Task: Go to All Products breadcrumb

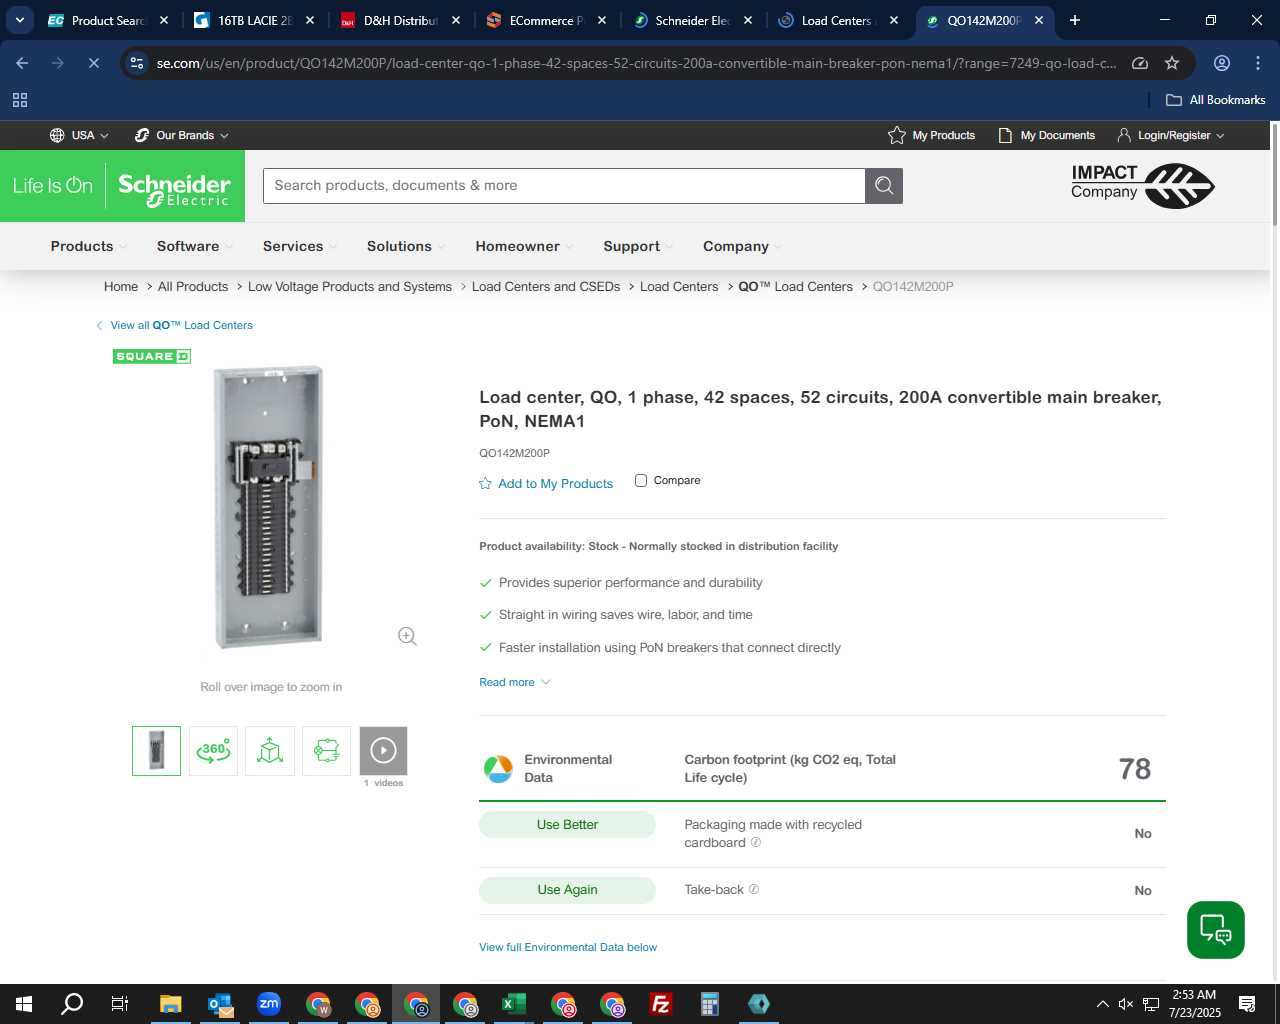Action: (x=193, y=286)
